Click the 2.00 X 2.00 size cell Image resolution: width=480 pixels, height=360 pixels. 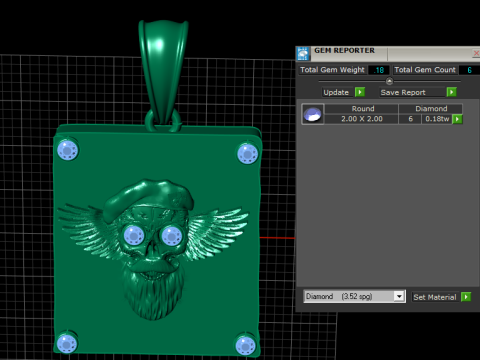tap(362, 119)
